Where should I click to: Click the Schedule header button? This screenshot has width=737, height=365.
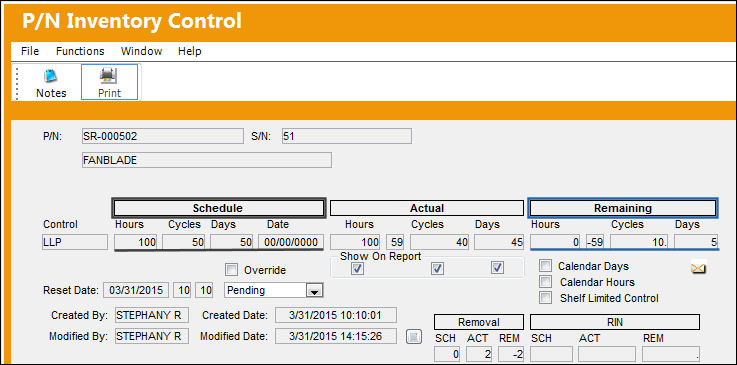click(x=218, y=208)
